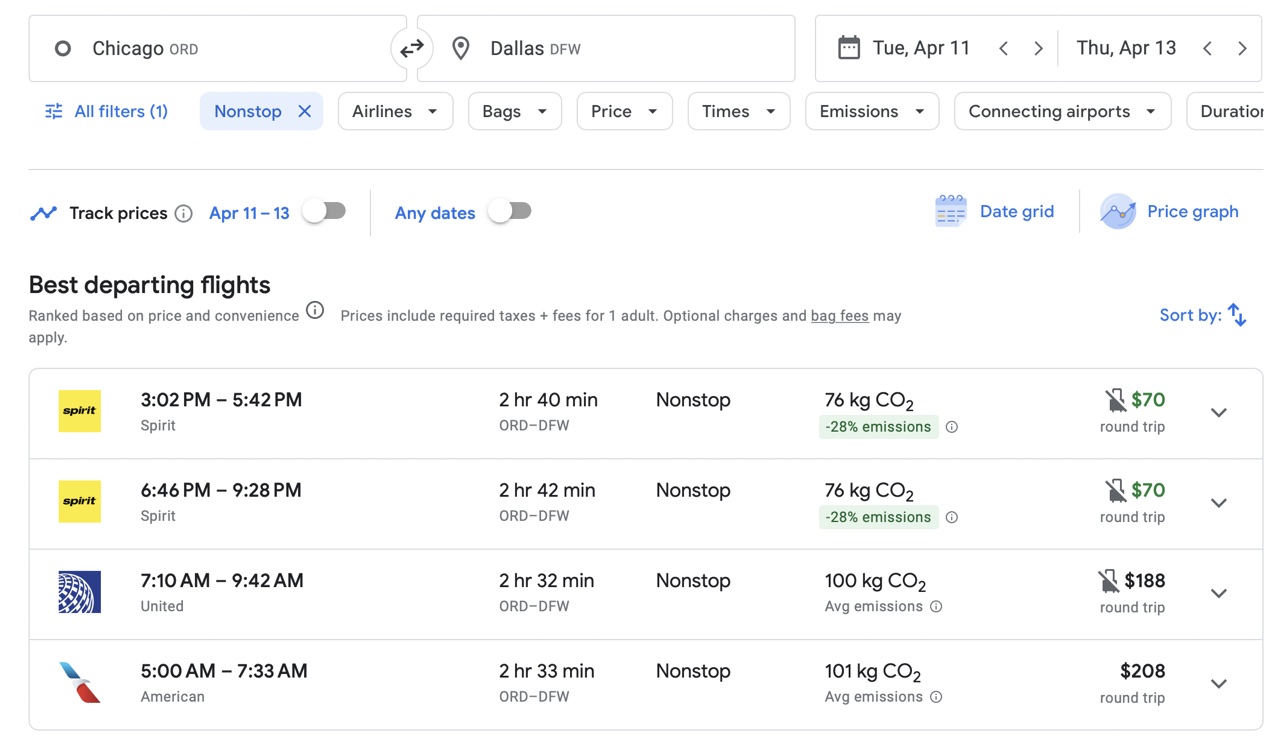Expand the 6:46 PM Spirit flight details
Image resolution: width=1280 pixels, height=744 pixels.
[x=1218, y=503]
